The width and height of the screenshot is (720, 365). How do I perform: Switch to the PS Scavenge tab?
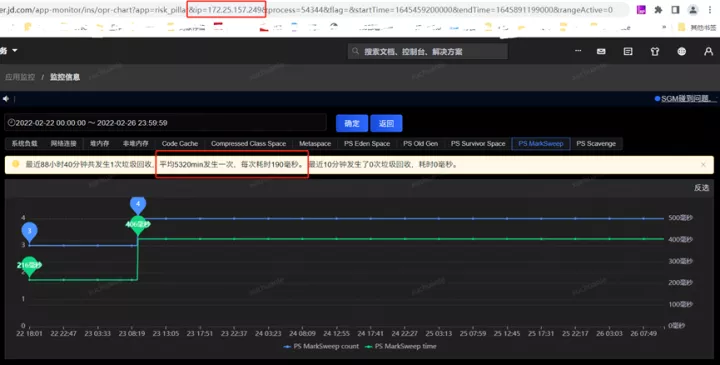[596, 144]
